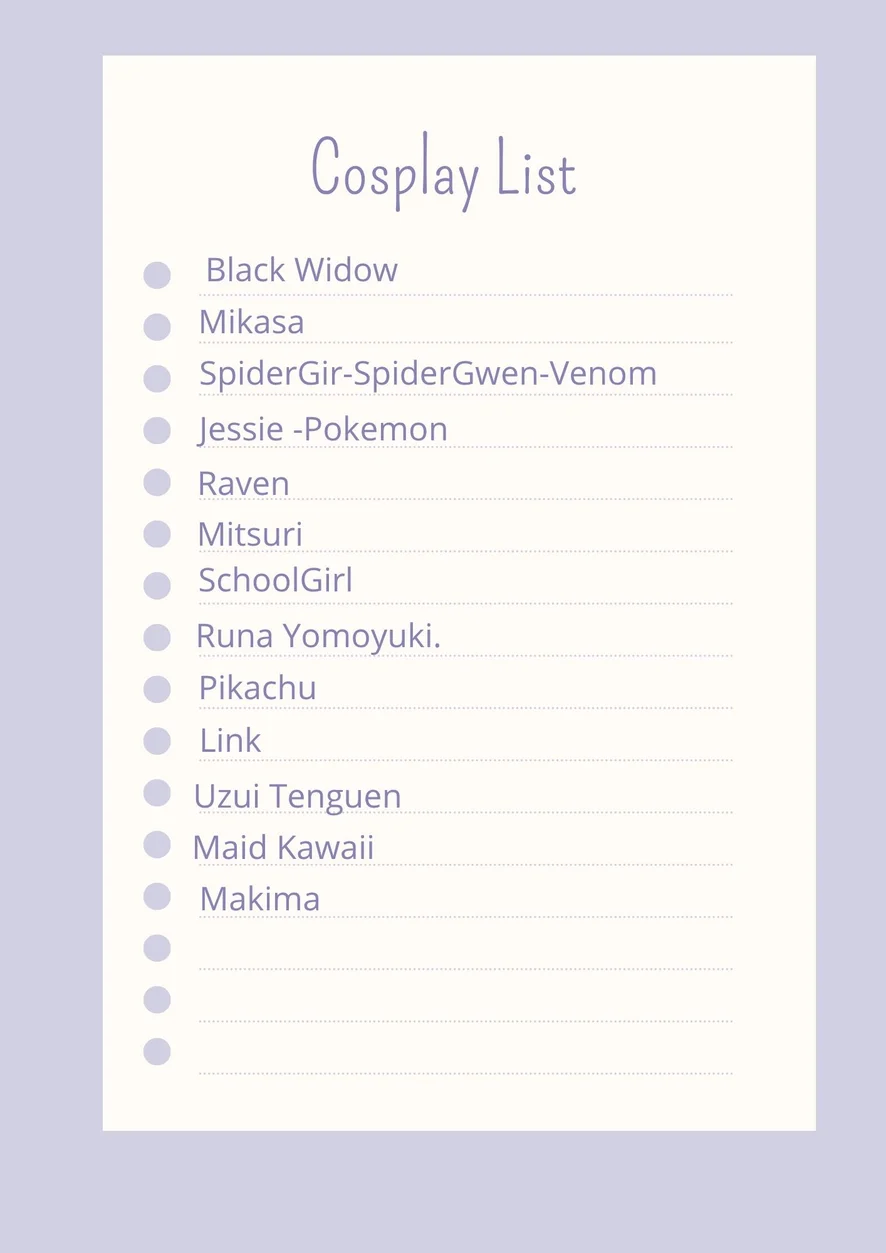
Task: Click the Cosplay List title
Action: click(444, 171)
